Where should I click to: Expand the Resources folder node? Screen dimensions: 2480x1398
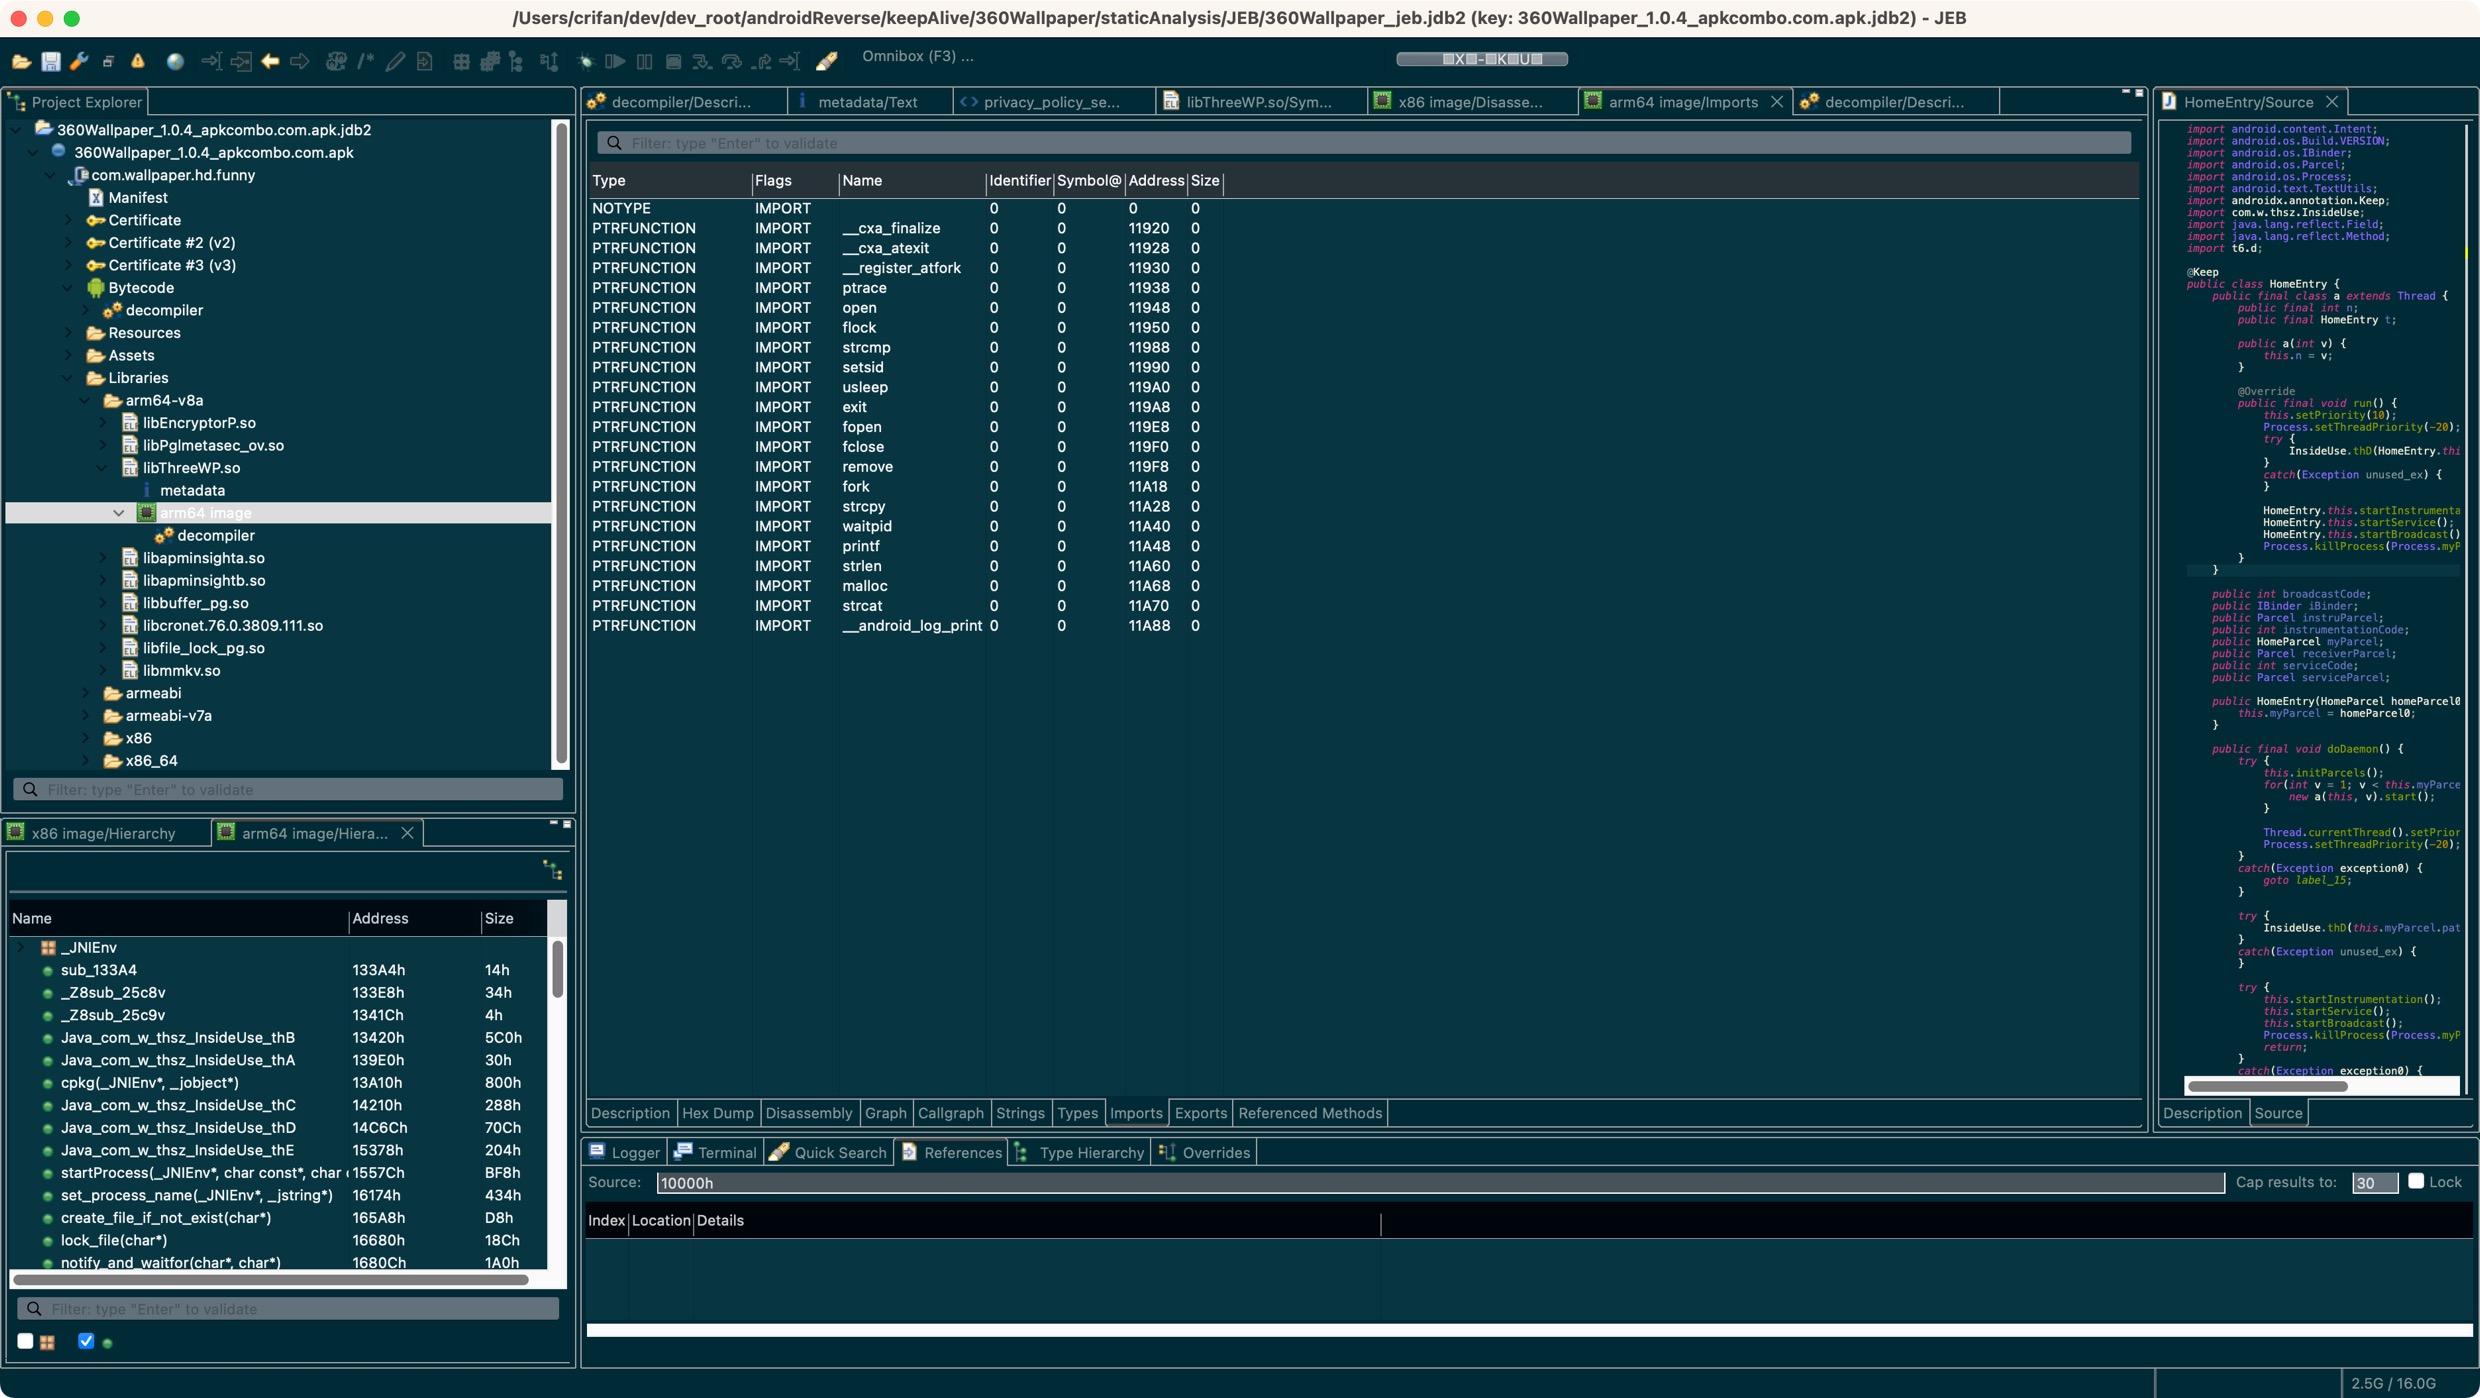click(68, 333)
